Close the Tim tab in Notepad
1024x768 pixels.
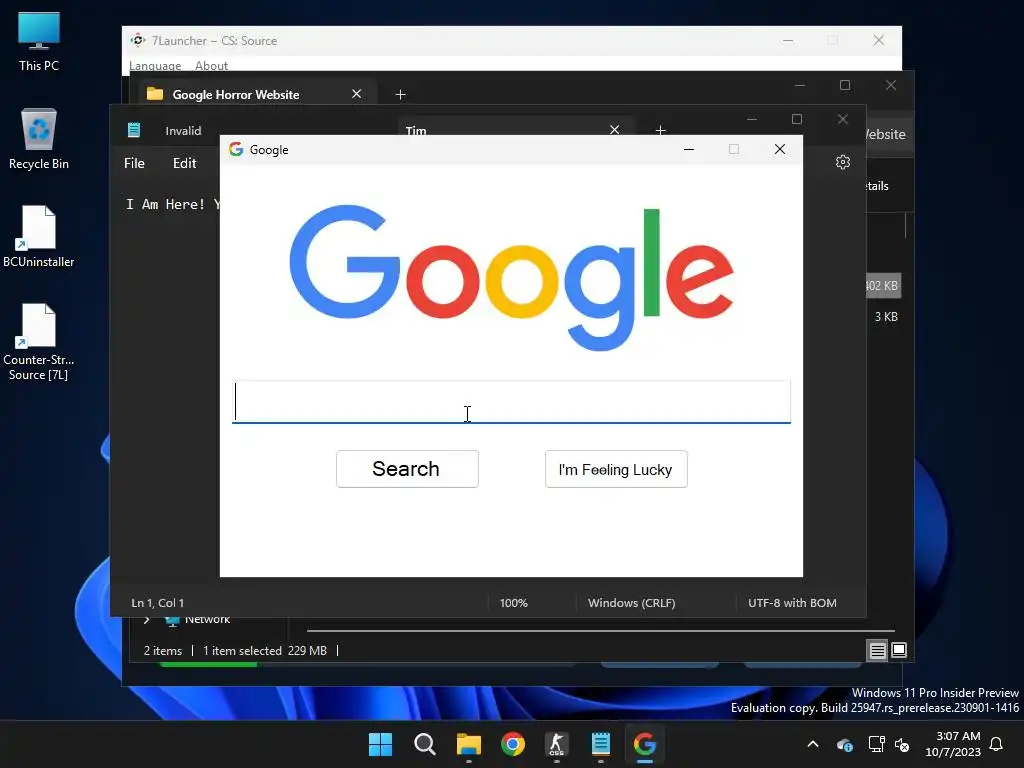tap(614, 129)
